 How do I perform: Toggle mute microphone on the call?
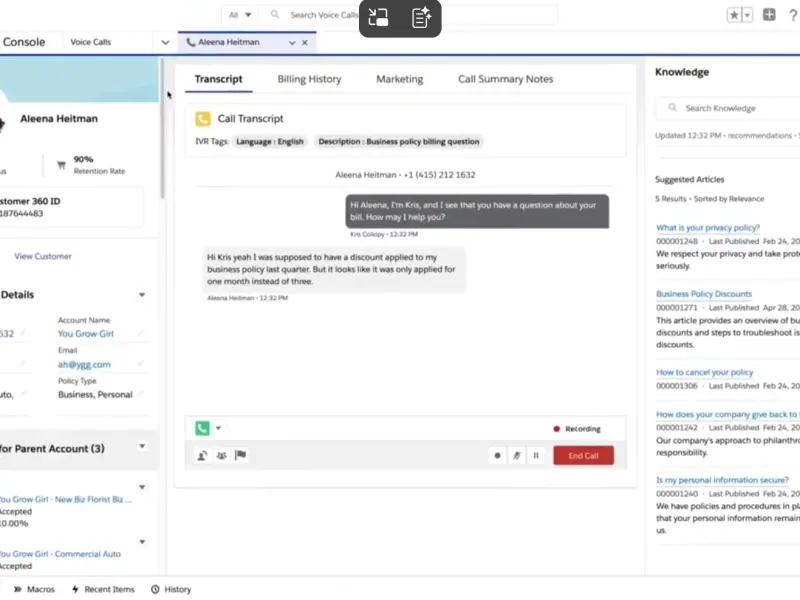pyautogui.click(x=517, y=456)
